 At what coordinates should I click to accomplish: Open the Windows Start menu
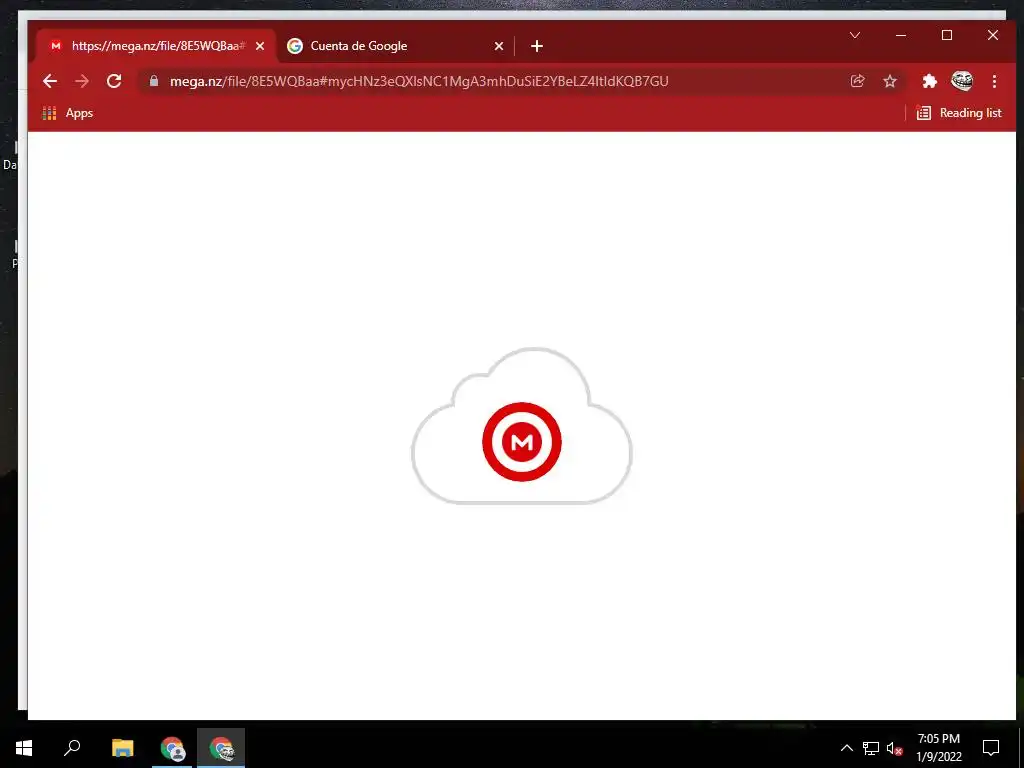tap(24, 748)
